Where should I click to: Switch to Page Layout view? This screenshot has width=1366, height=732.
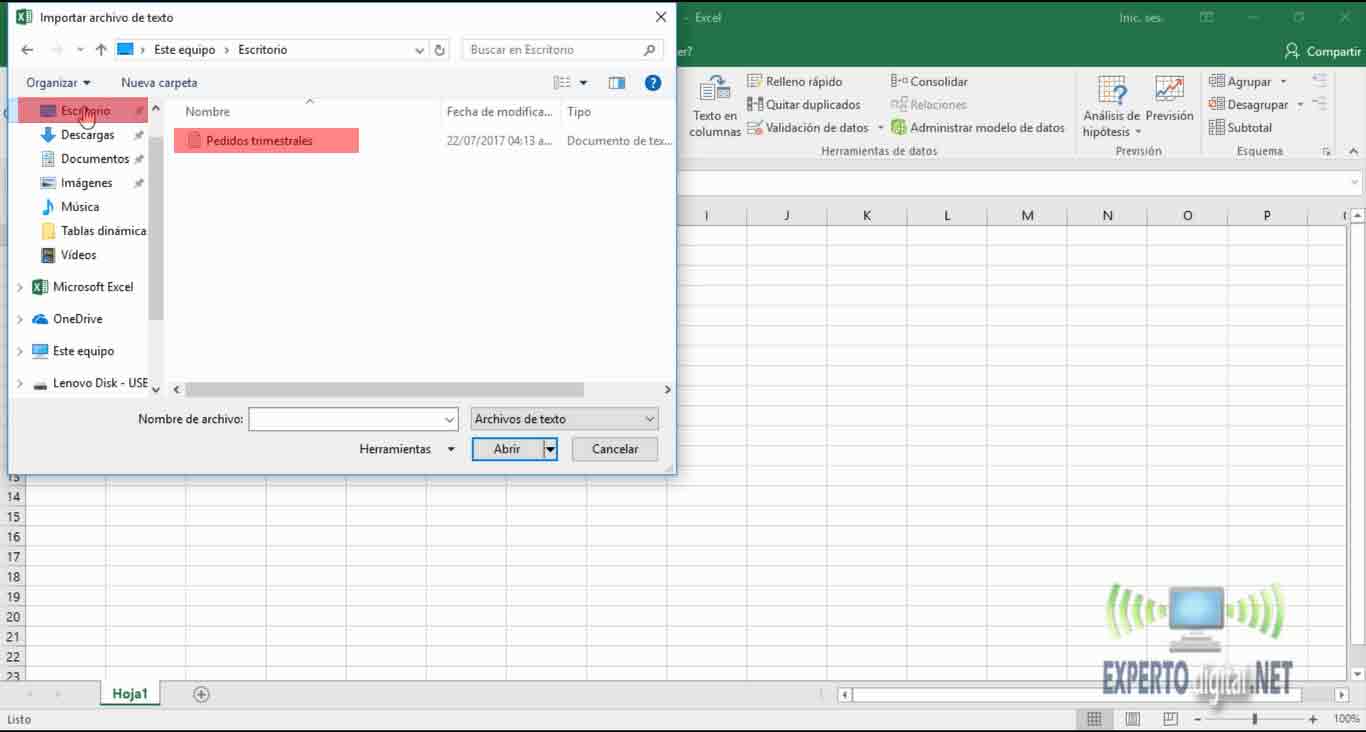[1131, 718]
